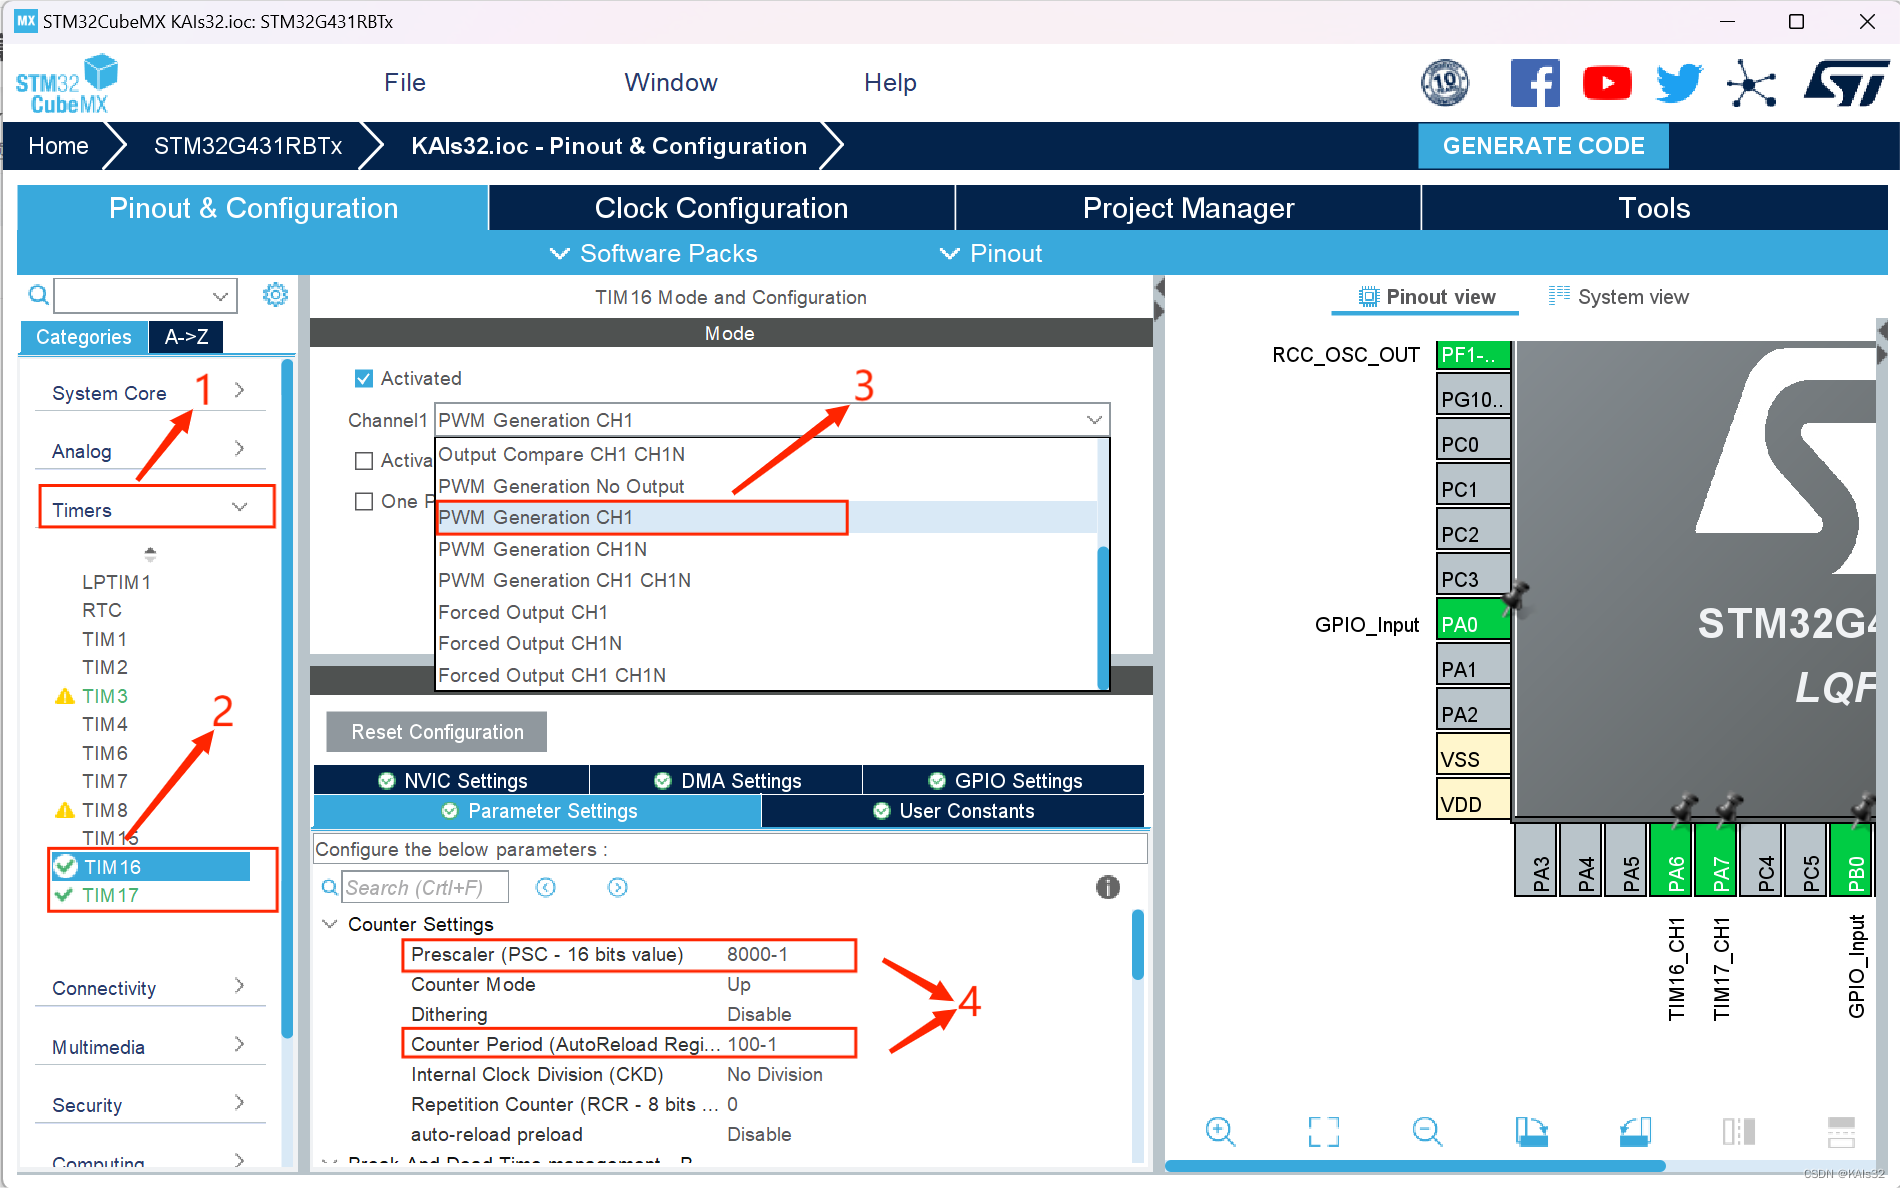Click the STM32G431RBTx breadcrumb
The width and height of the screenshot is (1900, 1188).
248,146
